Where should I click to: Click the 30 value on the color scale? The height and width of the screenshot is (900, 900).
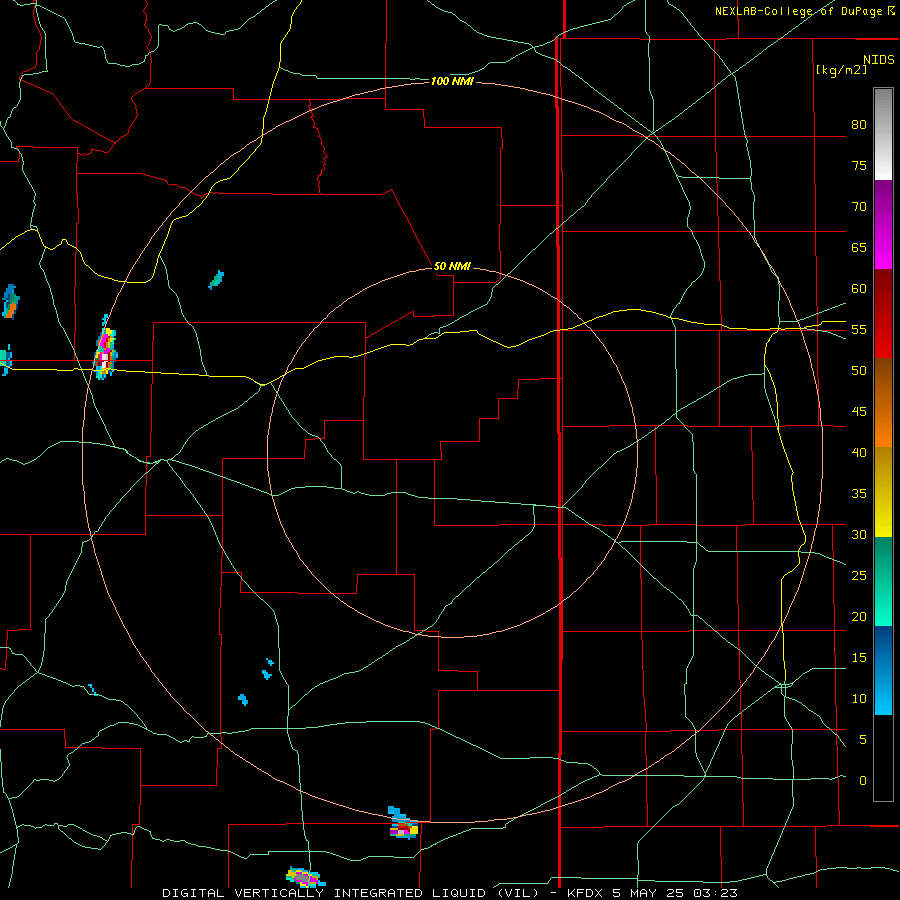(859, 534)
